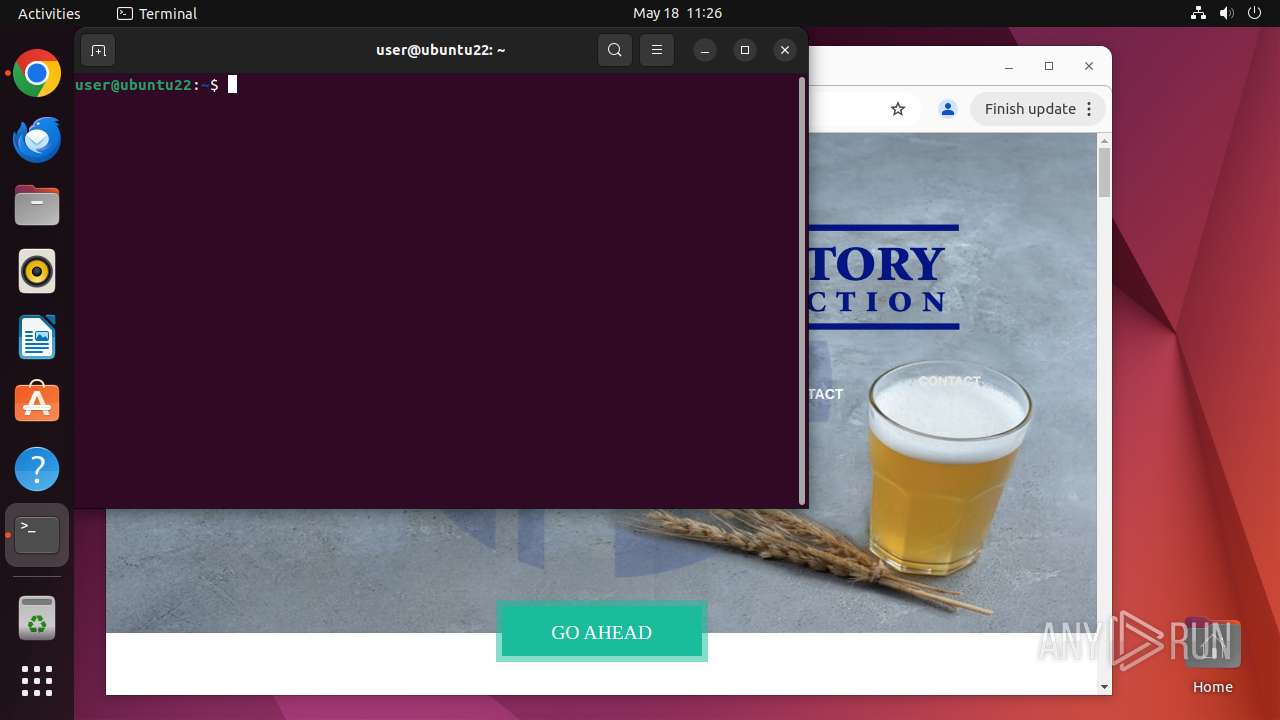Click the terminal title user@ubuntu22: ~
Viewport: 1280px width, 720px height.
[441, 50]
